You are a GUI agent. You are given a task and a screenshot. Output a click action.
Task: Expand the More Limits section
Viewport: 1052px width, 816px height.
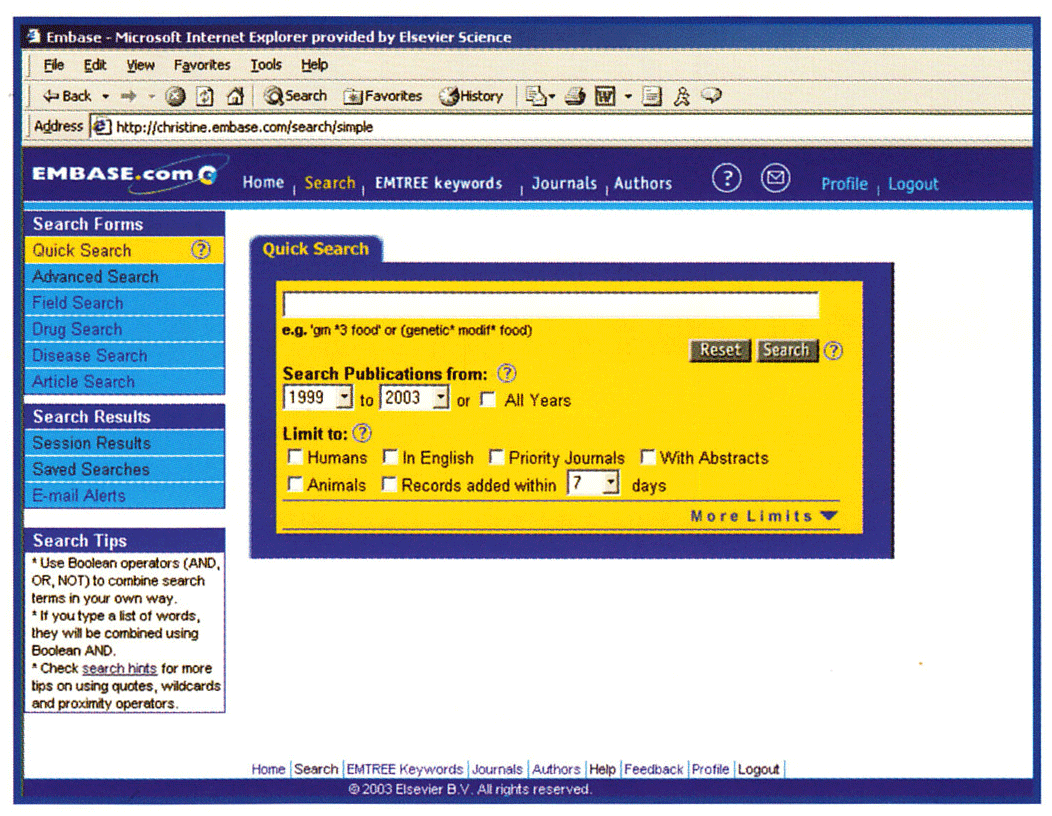[764, 515]
